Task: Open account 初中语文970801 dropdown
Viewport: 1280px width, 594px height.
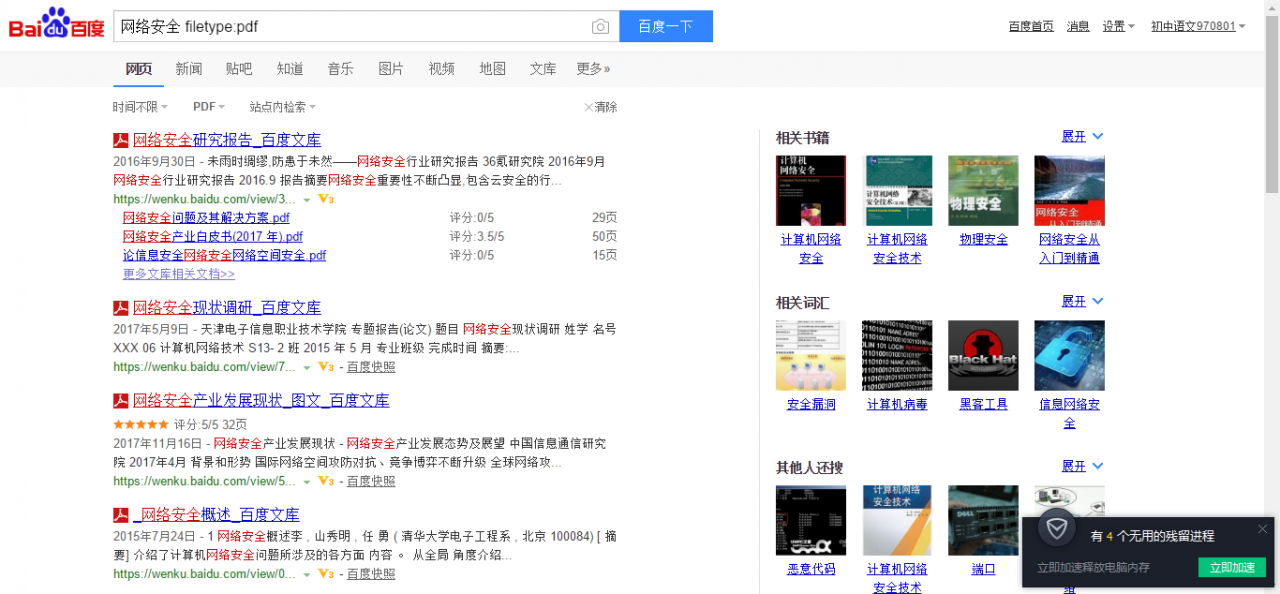Action: click(x=1198, y=26)
